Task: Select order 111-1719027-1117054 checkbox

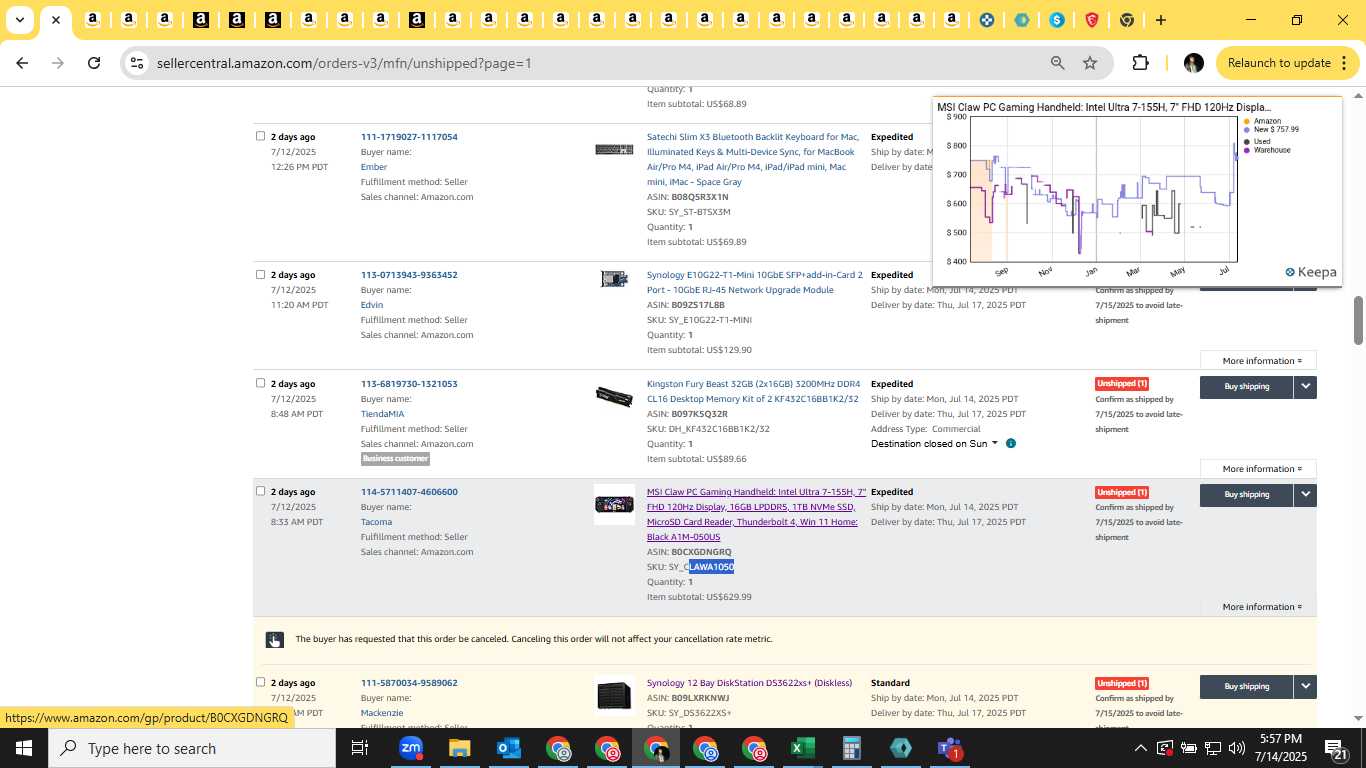Action: pyautogui.click(x=260, y=136)
